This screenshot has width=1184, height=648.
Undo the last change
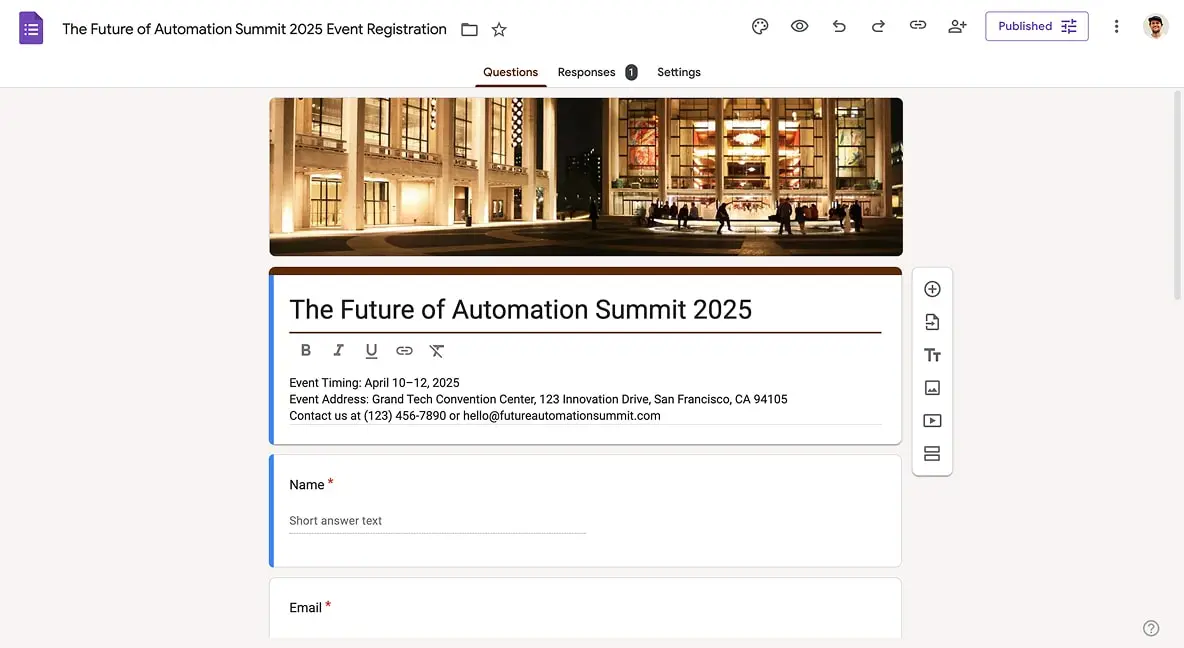(x=839, y=26)
